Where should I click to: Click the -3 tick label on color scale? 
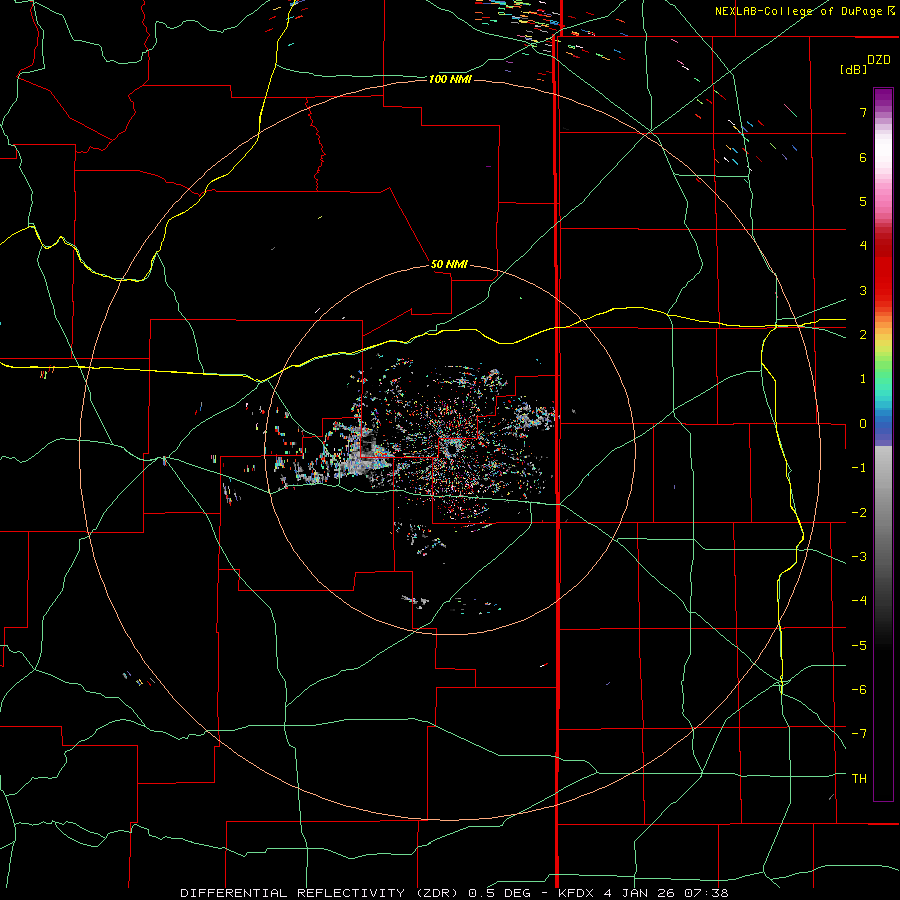click(859, 557)
